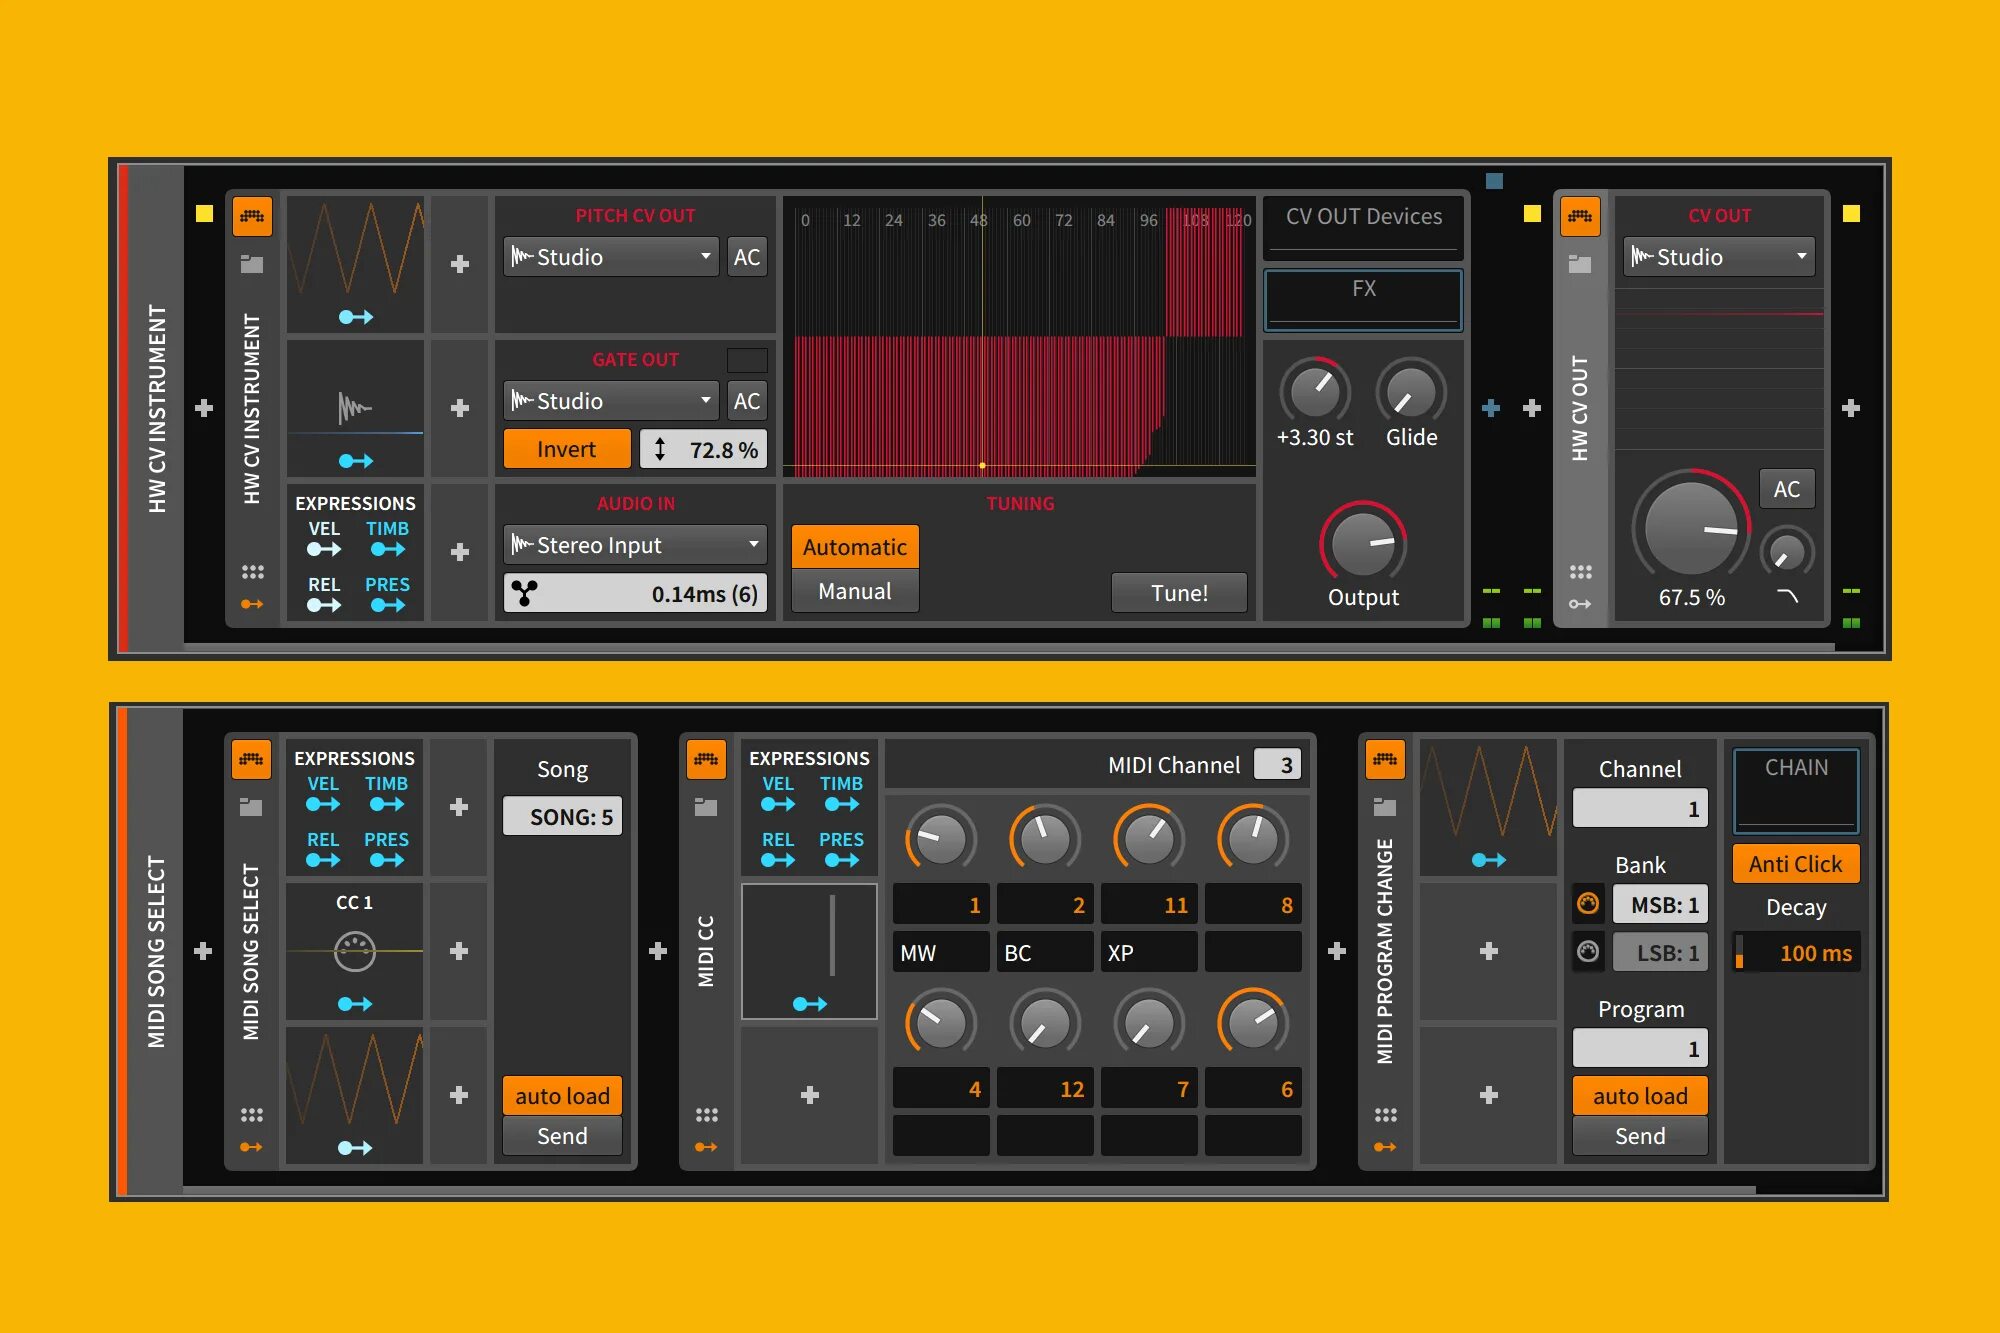Image resolution: width=2000 pixels, height=1333 pixels.
Task: Select Manual tuning mode
Action: click(x=854, y=591)
